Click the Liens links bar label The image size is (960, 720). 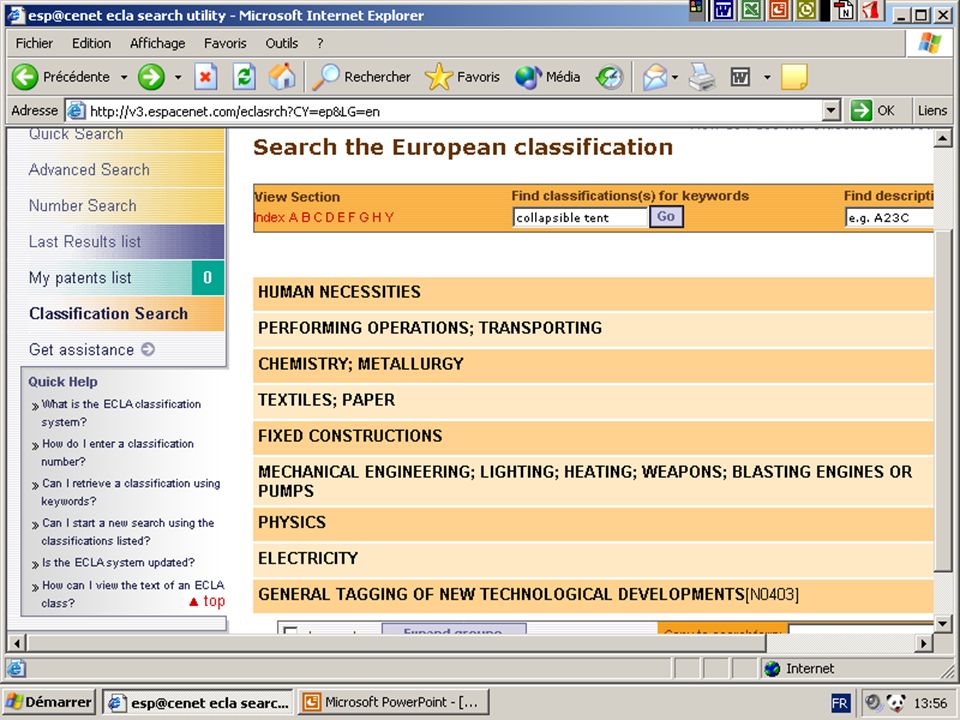click(932, 111)
